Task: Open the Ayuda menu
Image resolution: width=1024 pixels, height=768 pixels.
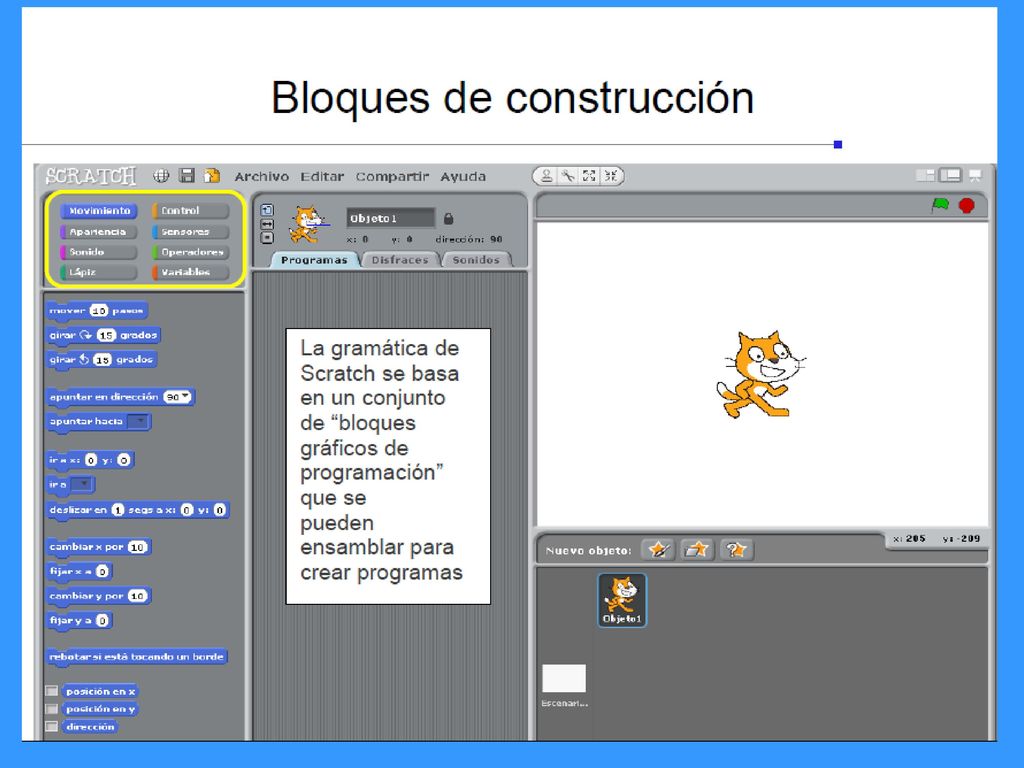Action: pos(462,176)
